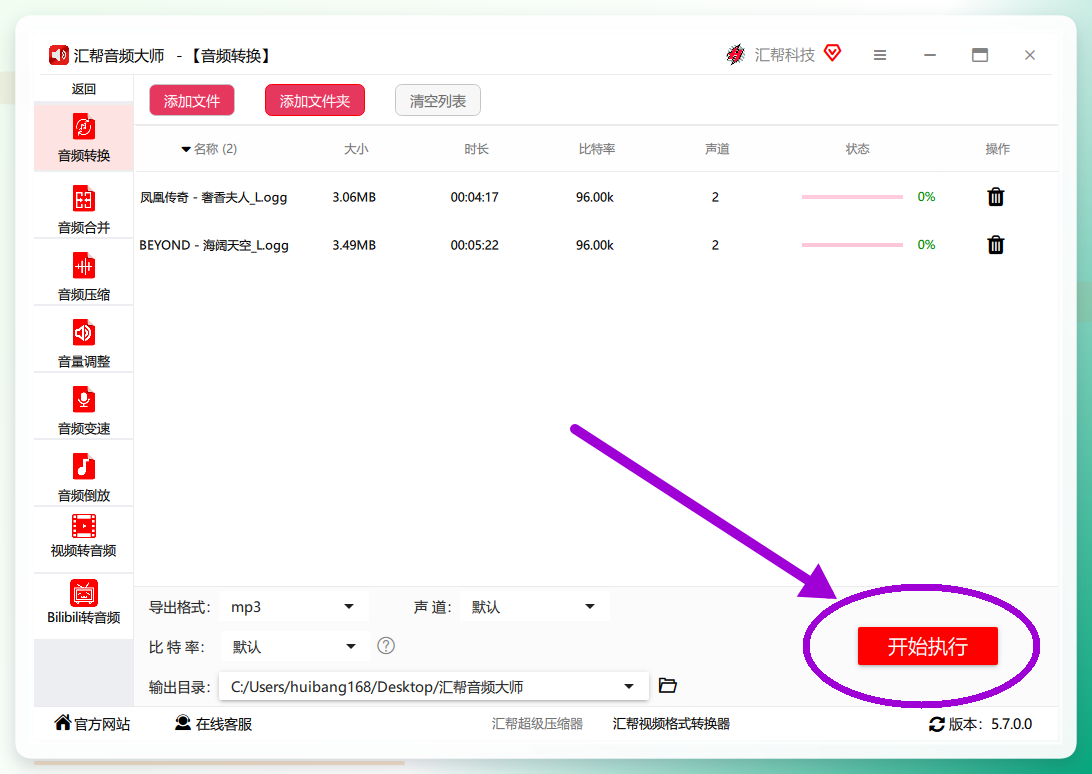Click the 时长 column header
Viewport: 1092px width, 774px height.
point(476,149)
